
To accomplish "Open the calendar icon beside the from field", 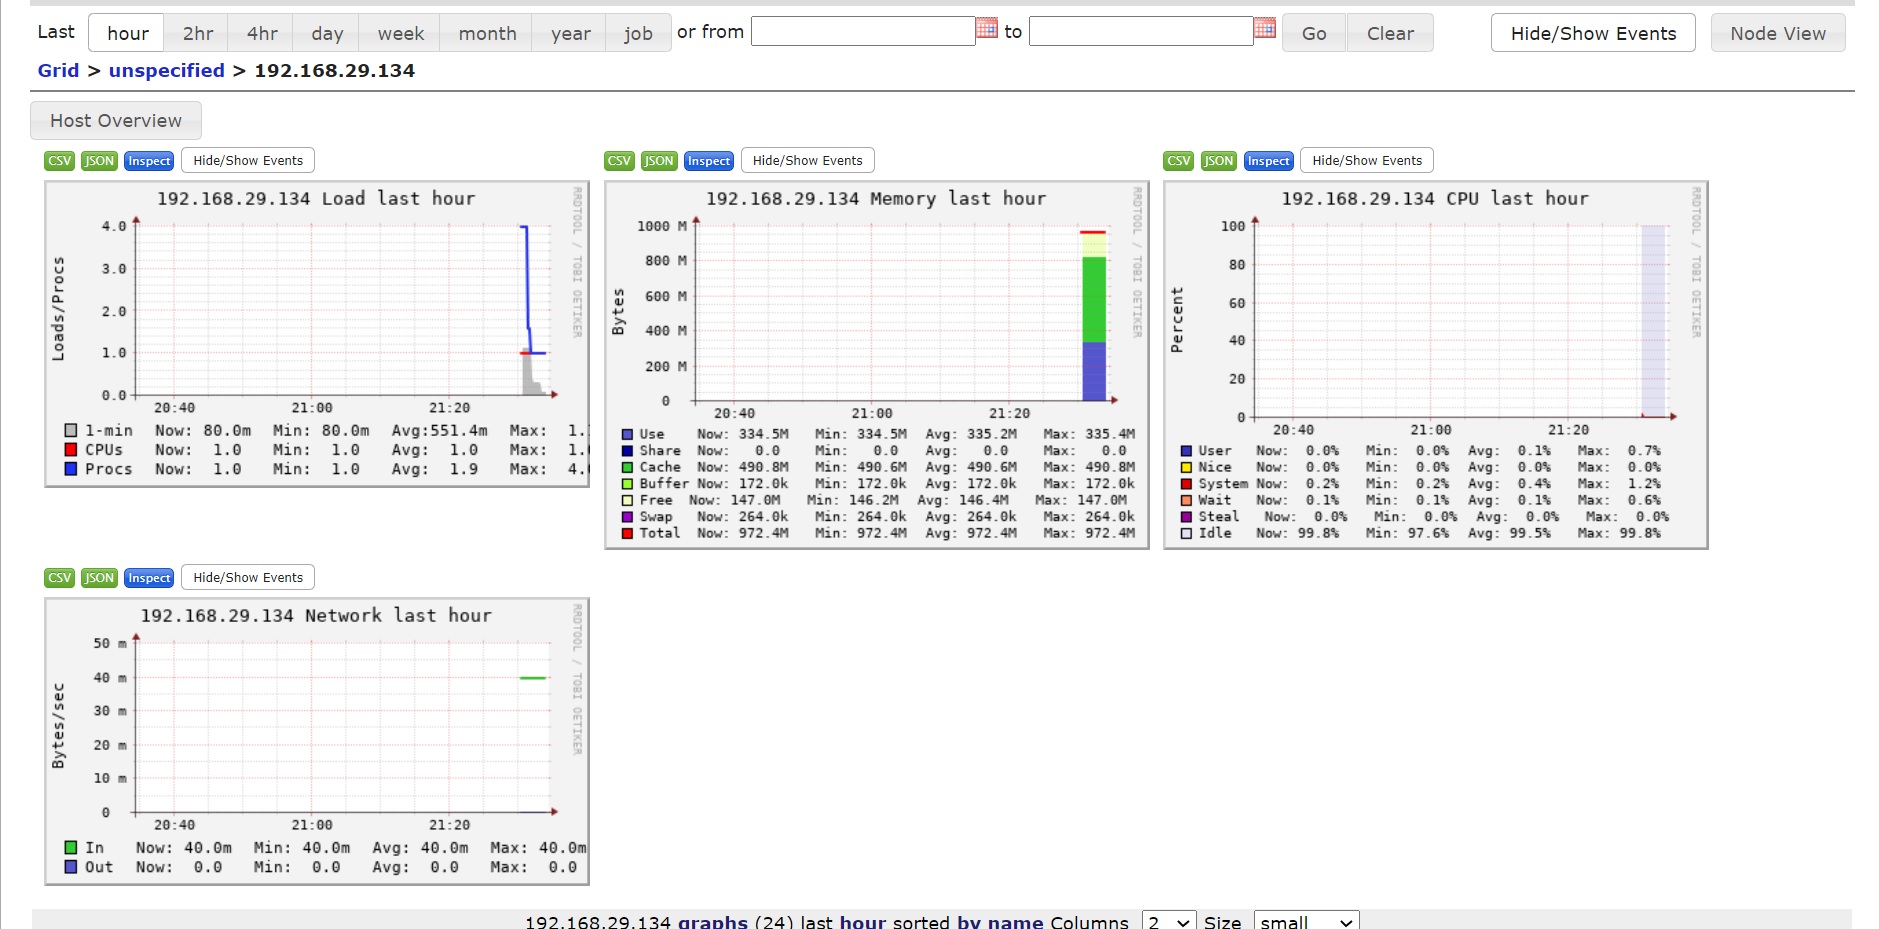I will coord(987,28).
